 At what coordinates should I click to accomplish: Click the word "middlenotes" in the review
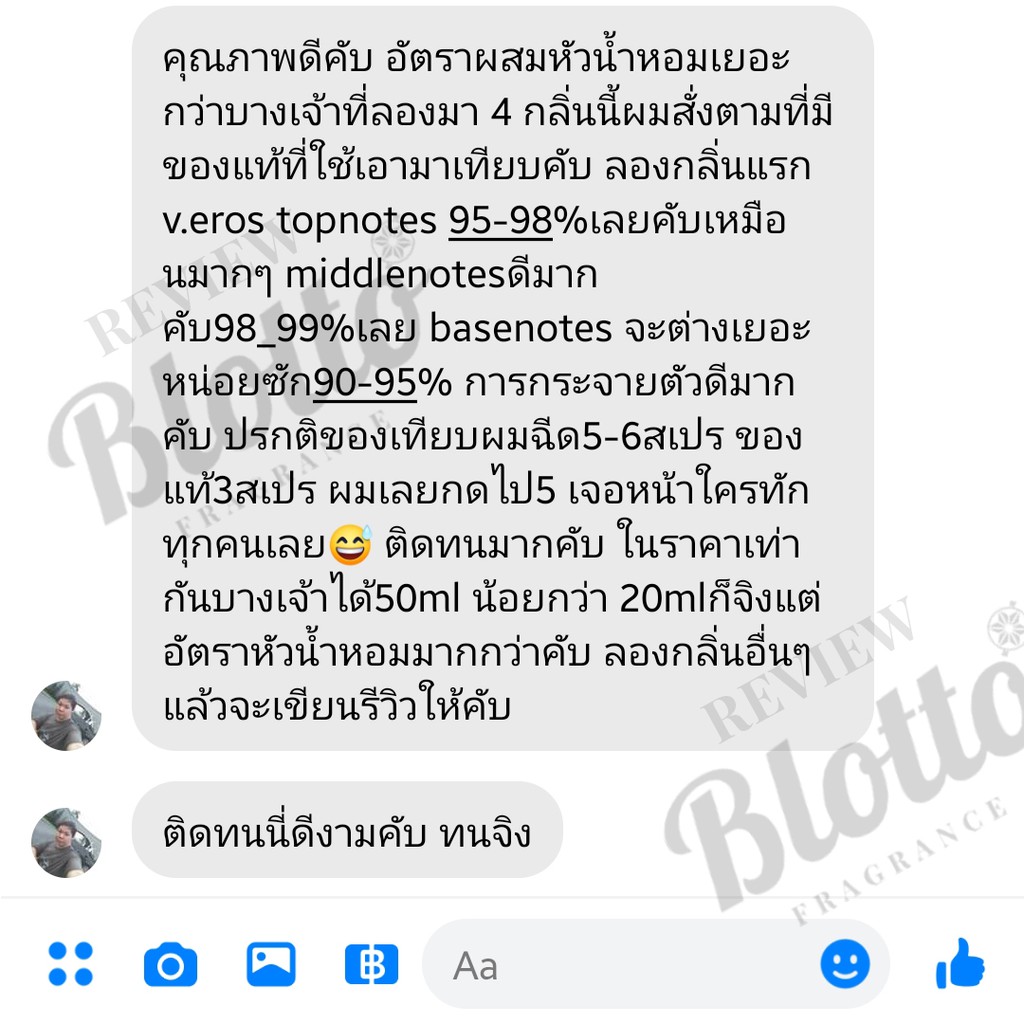[396, 275]
